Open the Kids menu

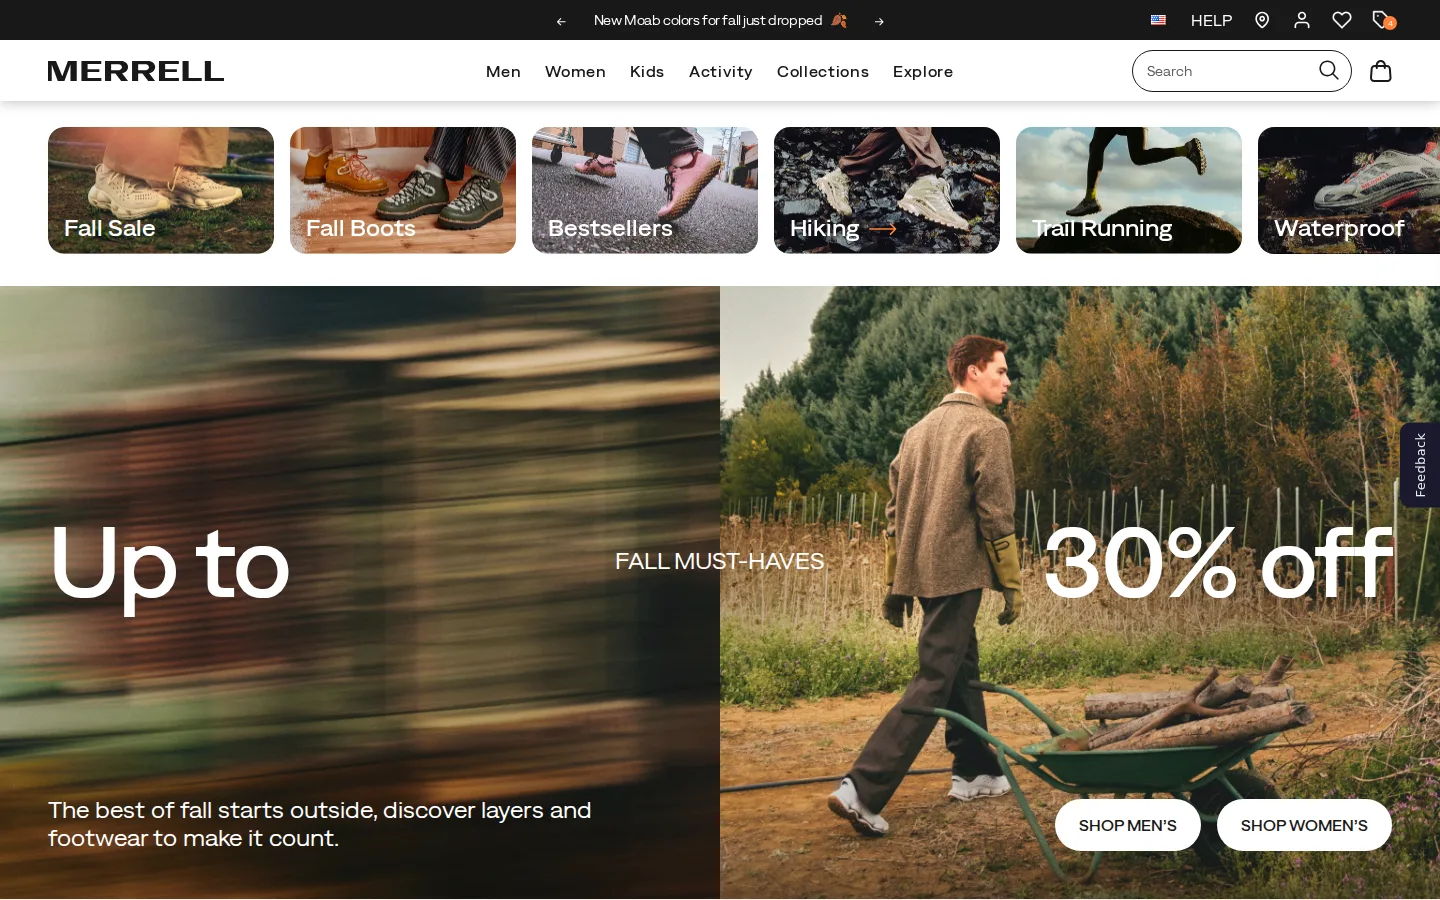647,72
